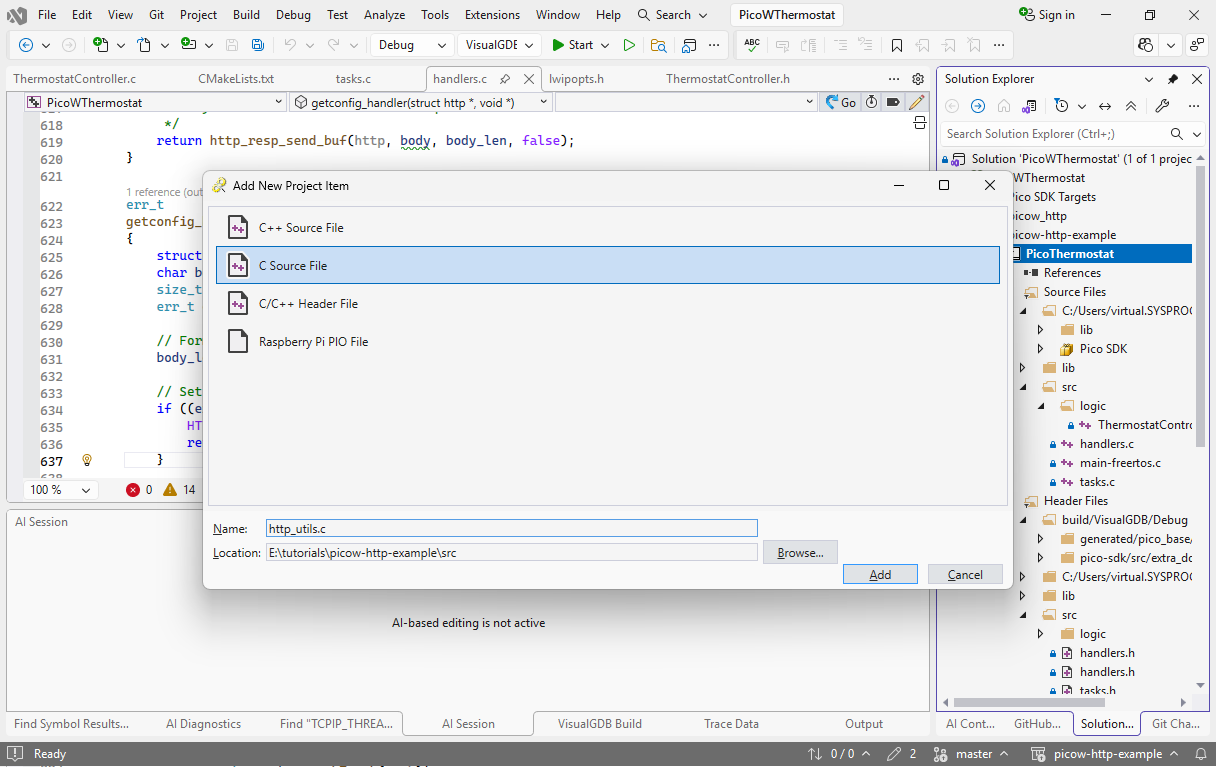Toggle pin on the handlers.c tab
Screen dimensions: 1216x767
click(505, 79)
